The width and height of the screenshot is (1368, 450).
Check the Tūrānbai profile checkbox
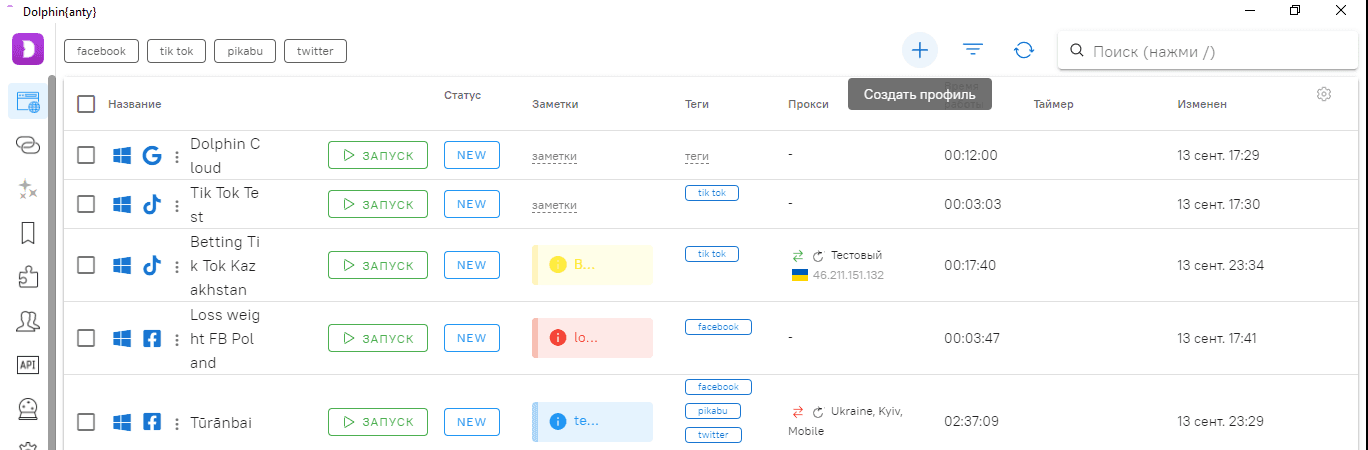(x=86, y=422)
